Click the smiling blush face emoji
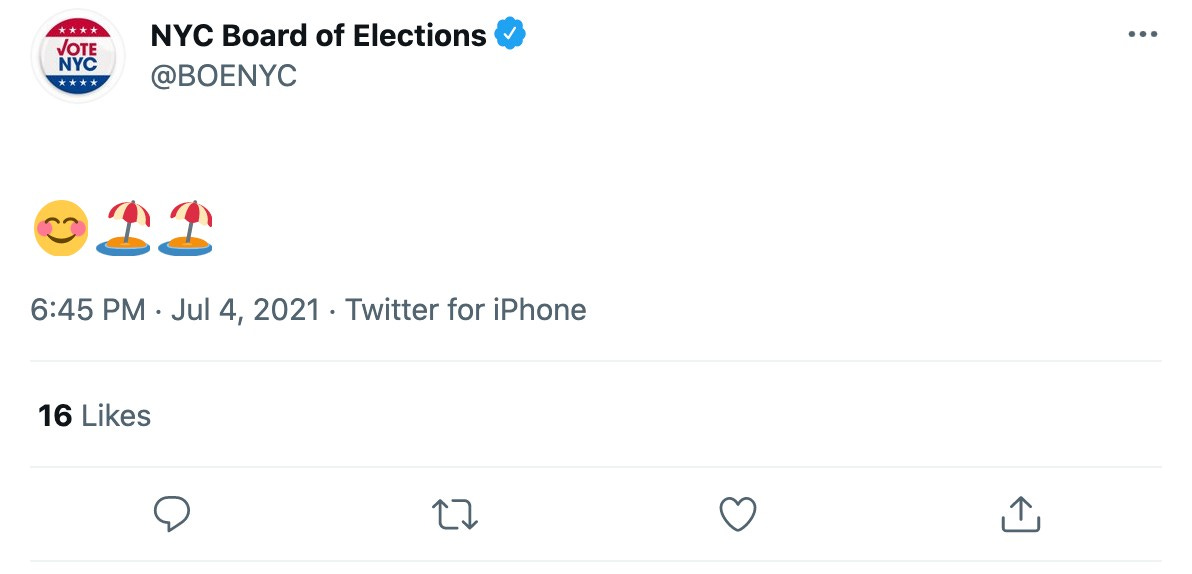1192x574 pixels. point(61,228)
